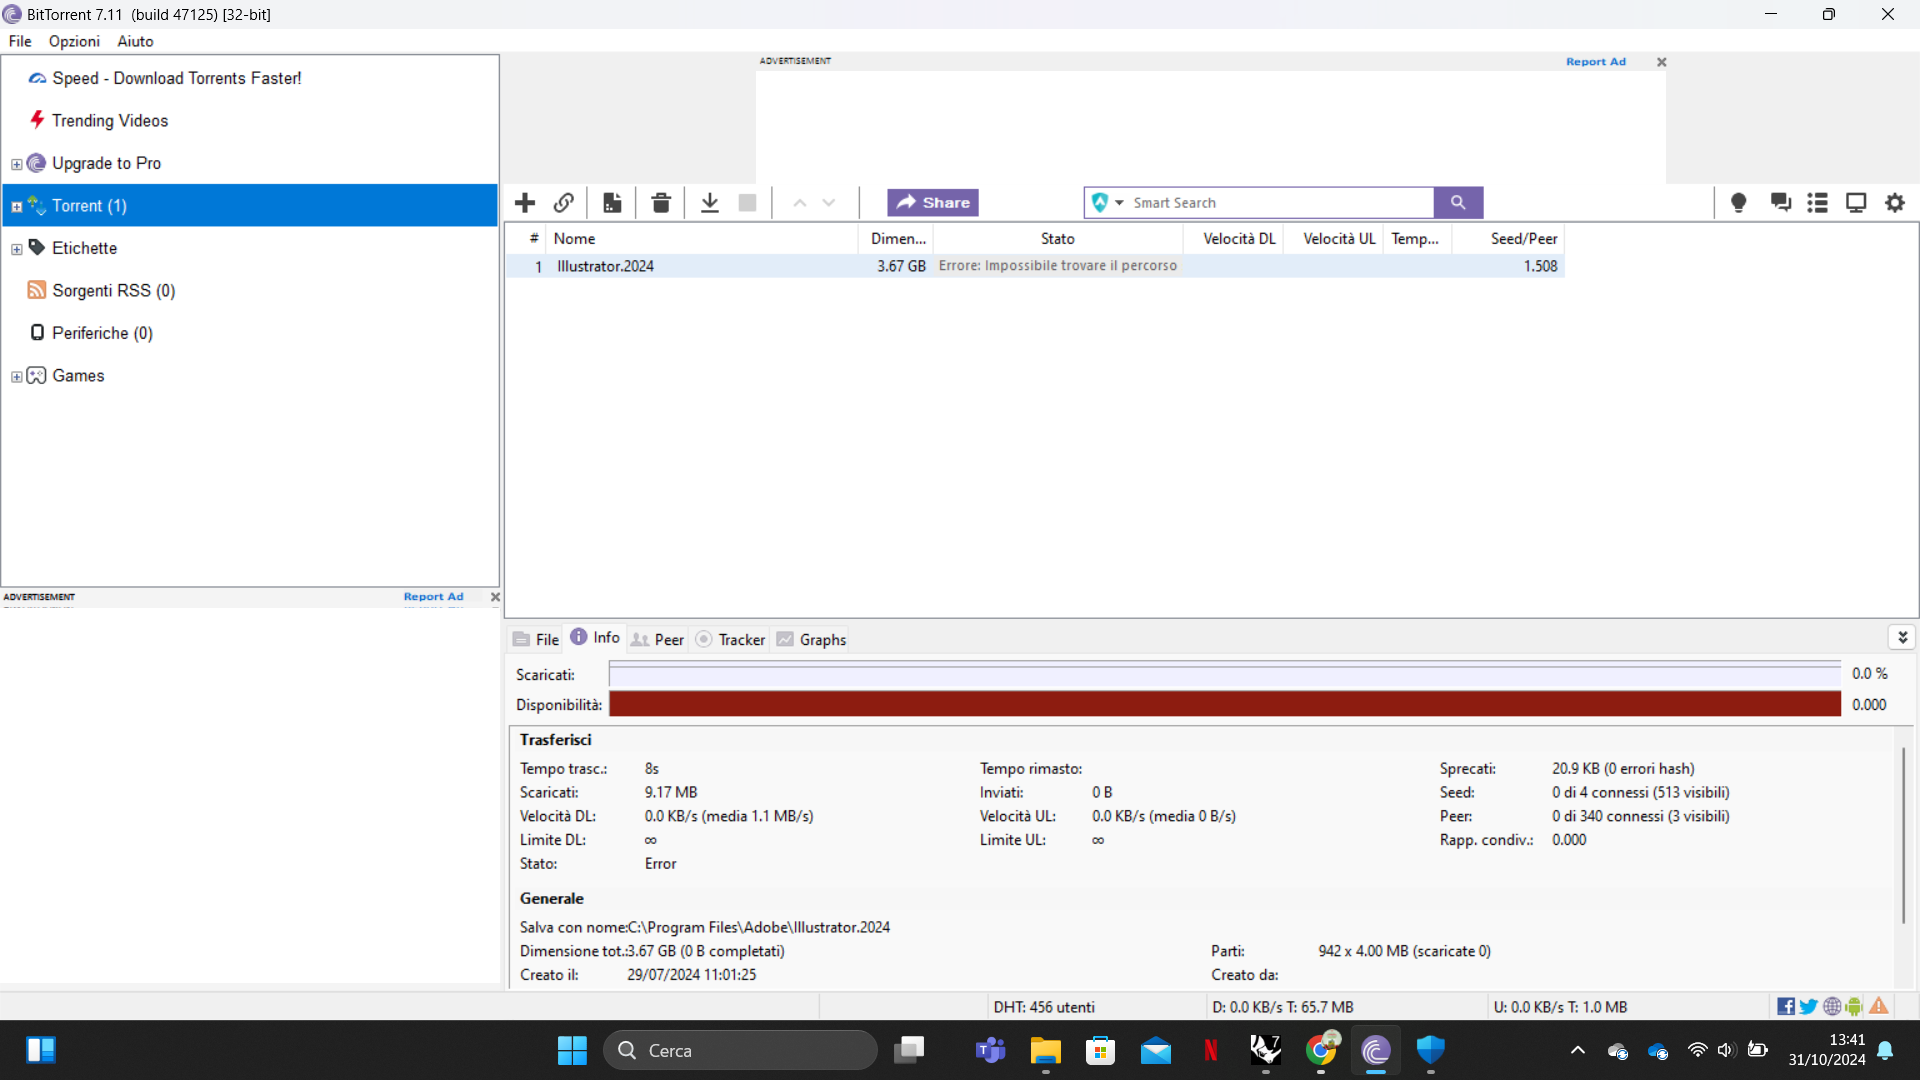Expand the Upgrade to Pro node
This screenshot has height=1080, width=1920.
(x=16, y=164)
